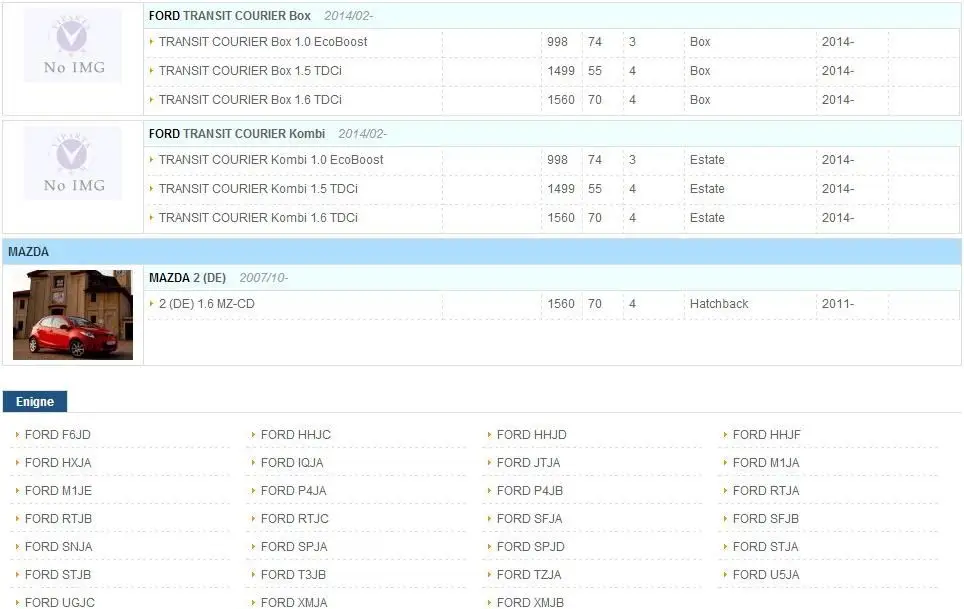964x609 pixels.
Task: Open engine FORD UGJC
Action: (x=60, y=602)
